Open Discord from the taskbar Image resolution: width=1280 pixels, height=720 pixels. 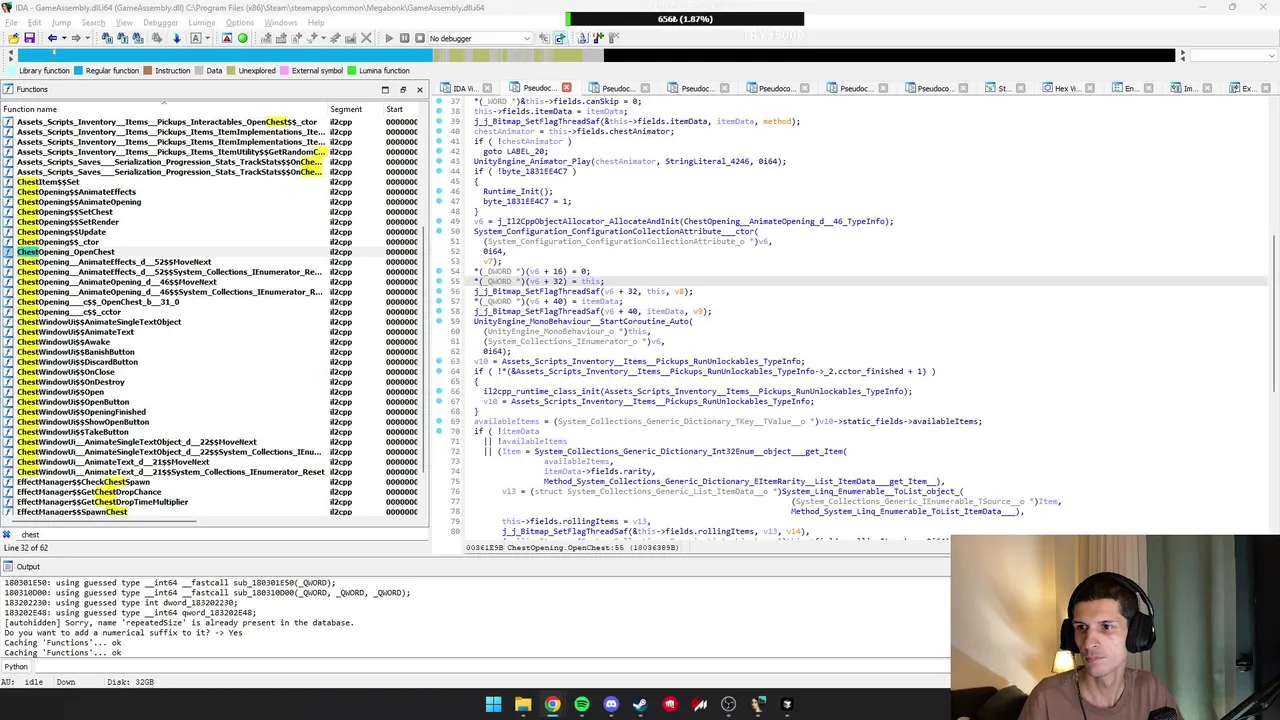pyautogui.click(x=611, y=704)
